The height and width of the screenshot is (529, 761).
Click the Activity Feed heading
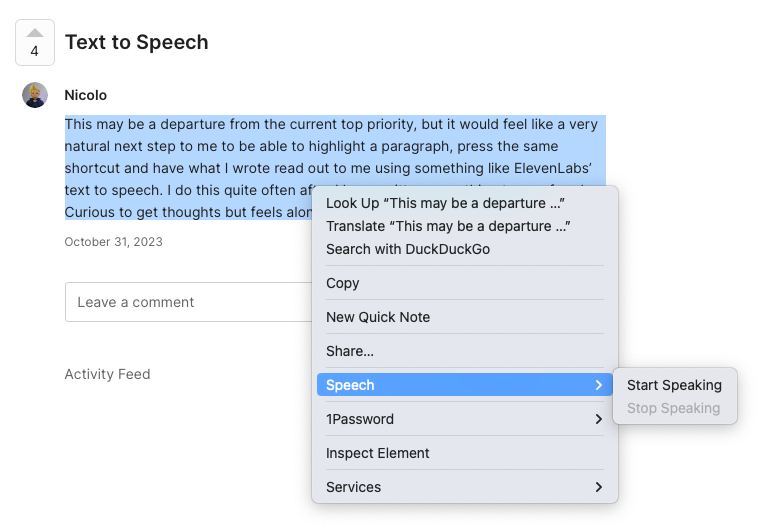[x=107, y=374]
